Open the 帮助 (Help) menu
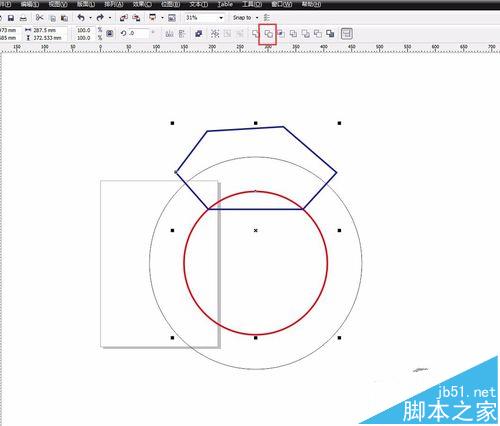Screen dimensions: 500x426 pyautogui.click(x=311, y=5)
